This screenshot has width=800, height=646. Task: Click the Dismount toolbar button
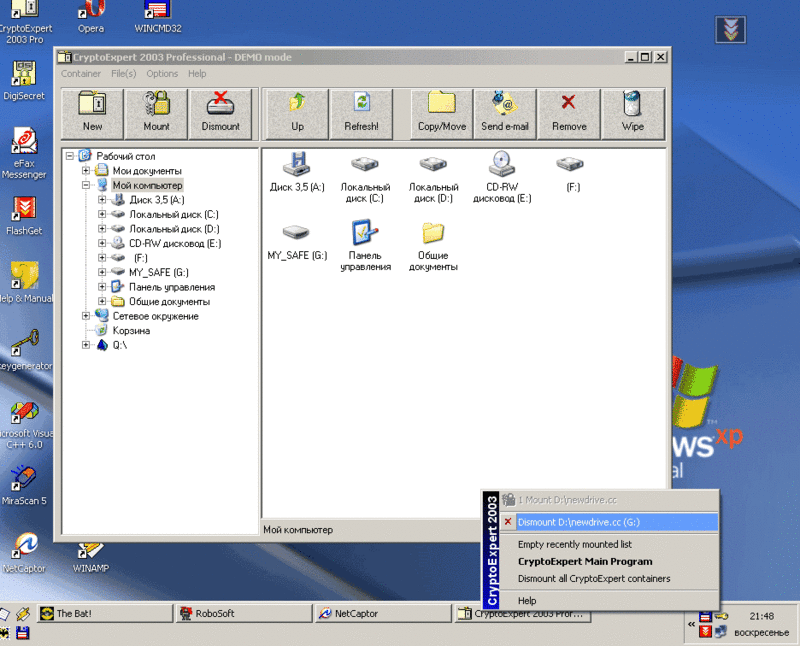tap(220, 114)
